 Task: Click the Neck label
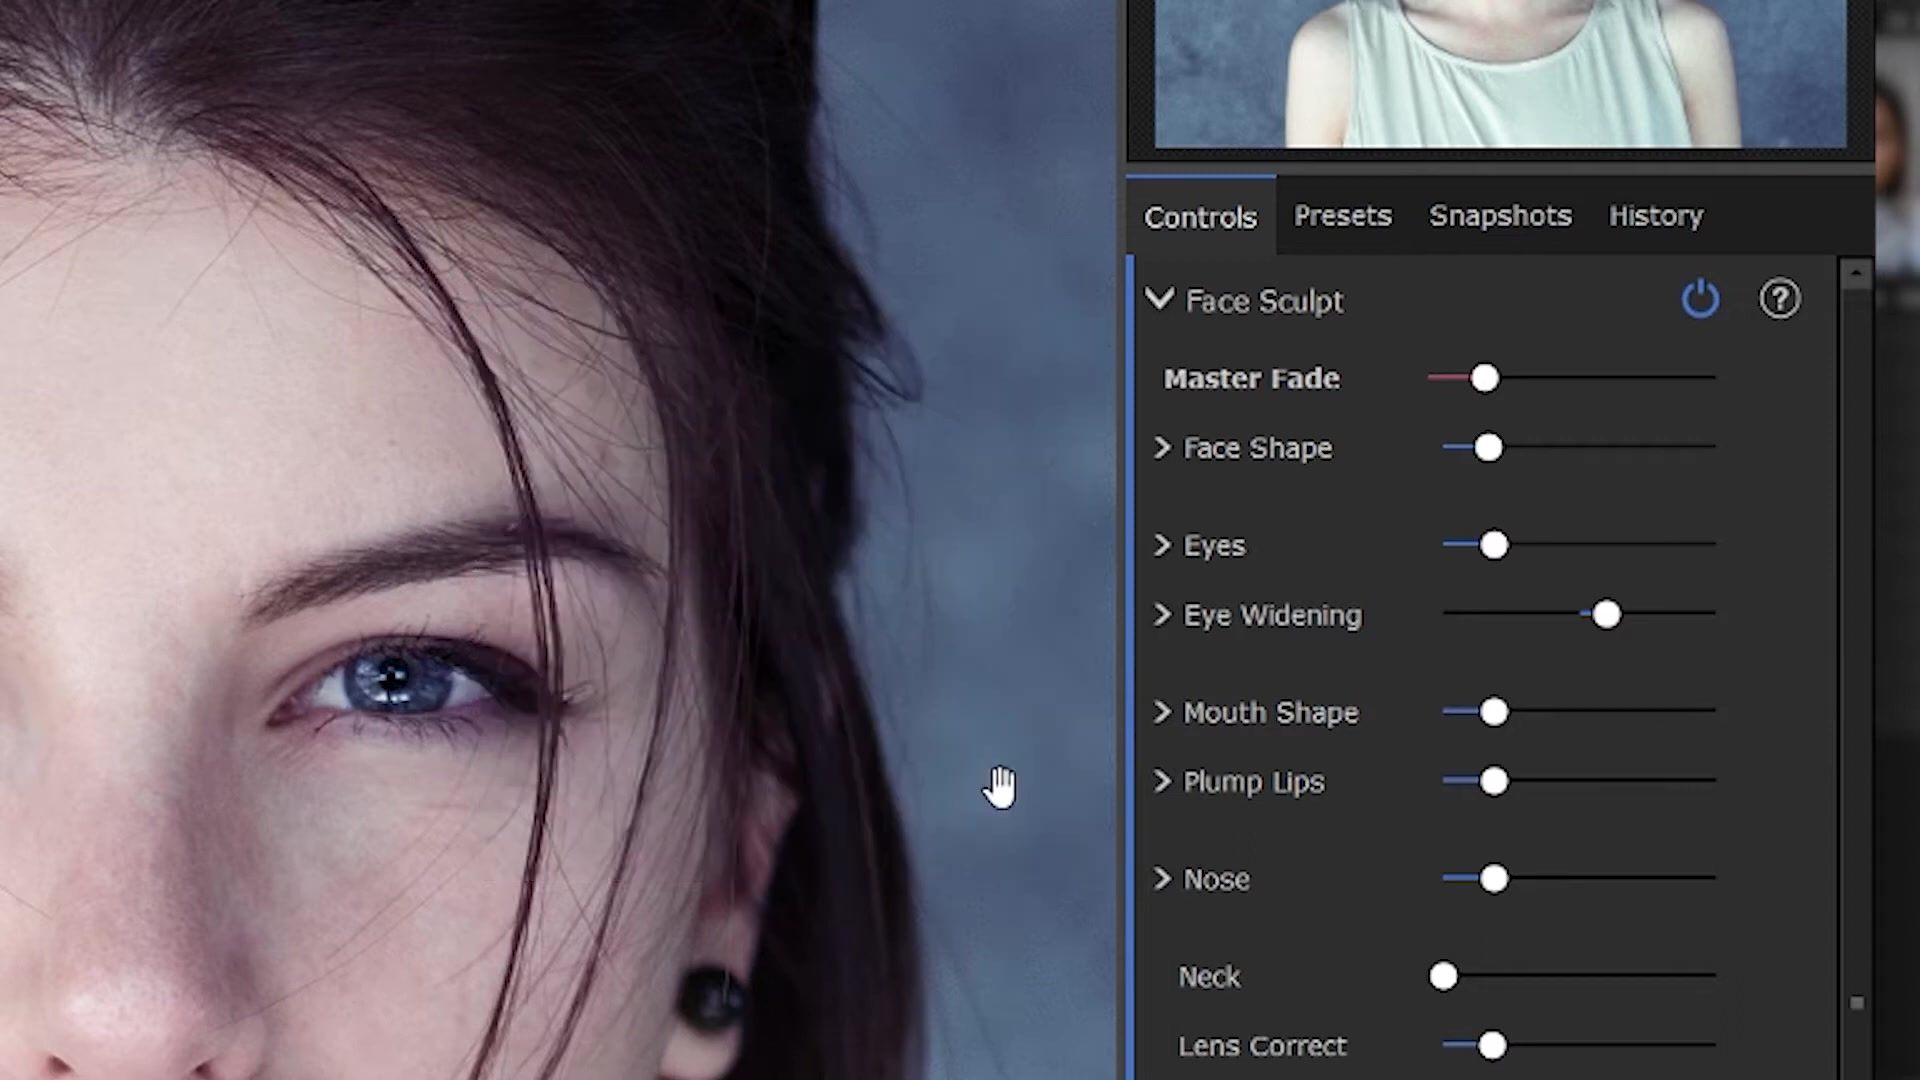(1209, 976)
